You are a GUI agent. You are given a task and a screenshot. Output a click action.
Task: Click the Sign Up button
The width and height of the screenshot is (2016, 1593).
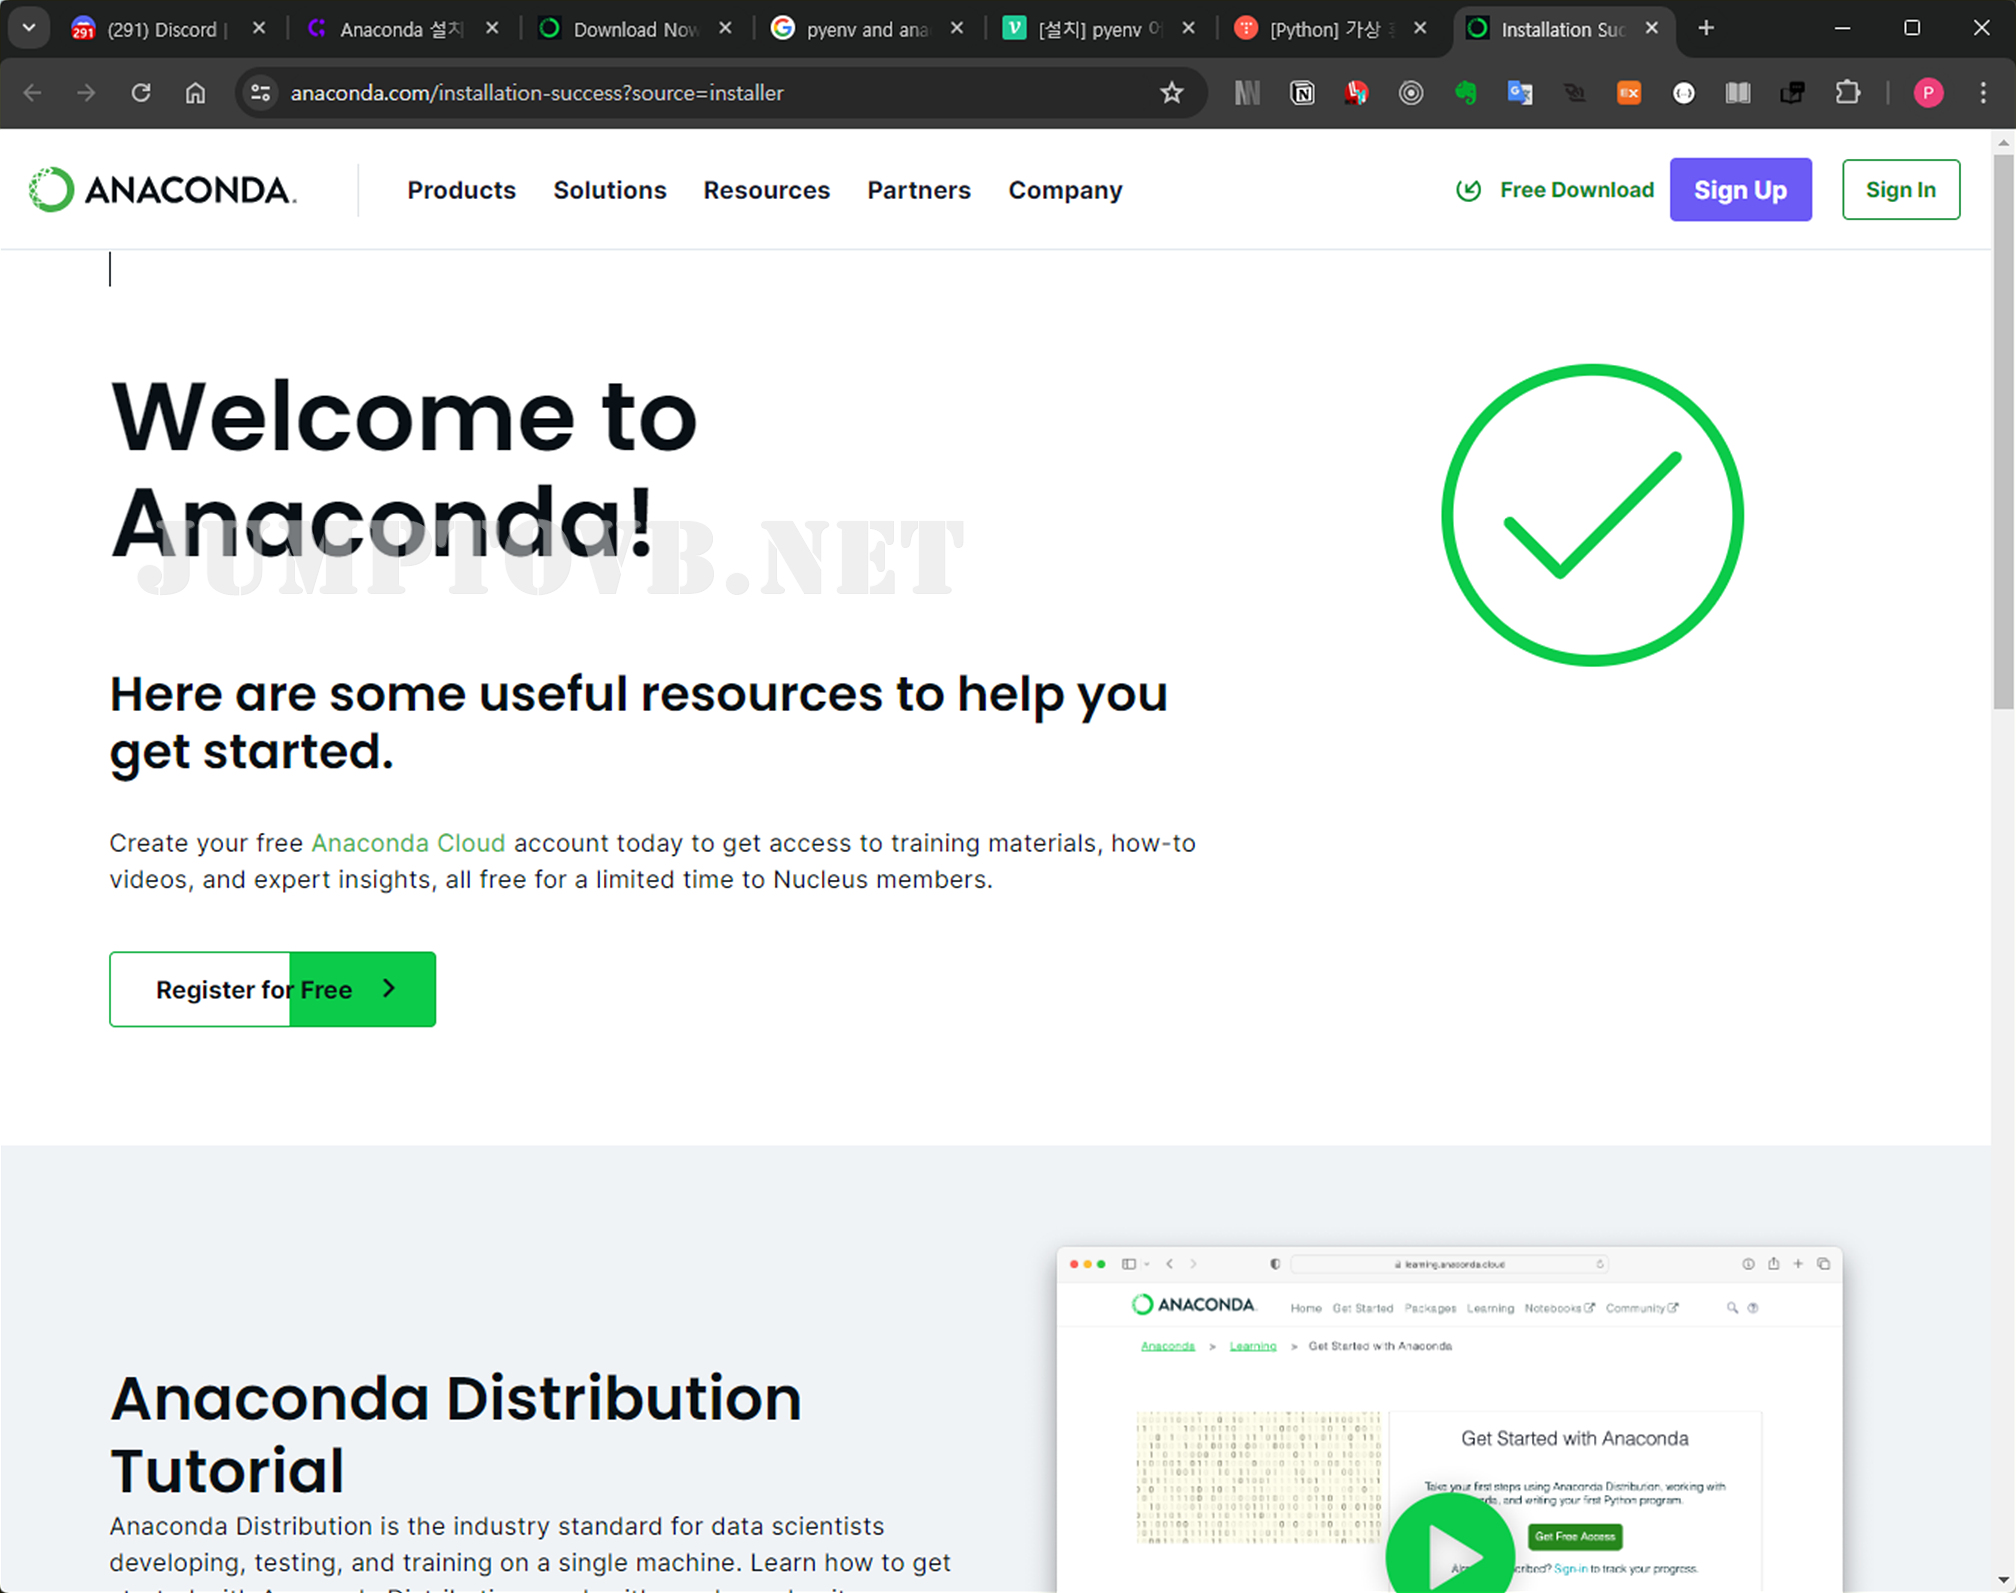point(1740,189)
